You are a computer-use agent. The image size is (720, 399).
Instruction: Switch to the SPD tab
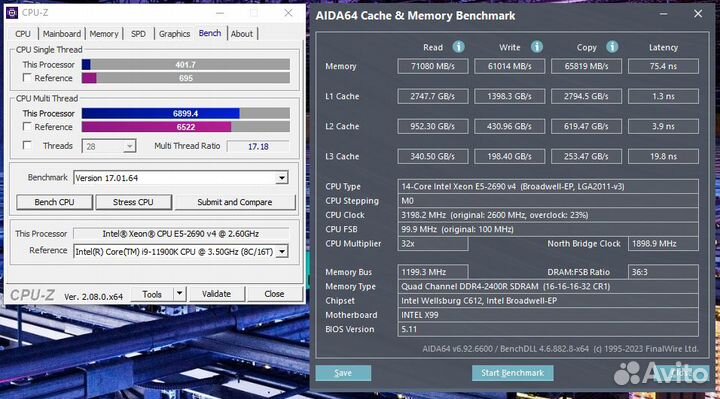coord(138,34)
